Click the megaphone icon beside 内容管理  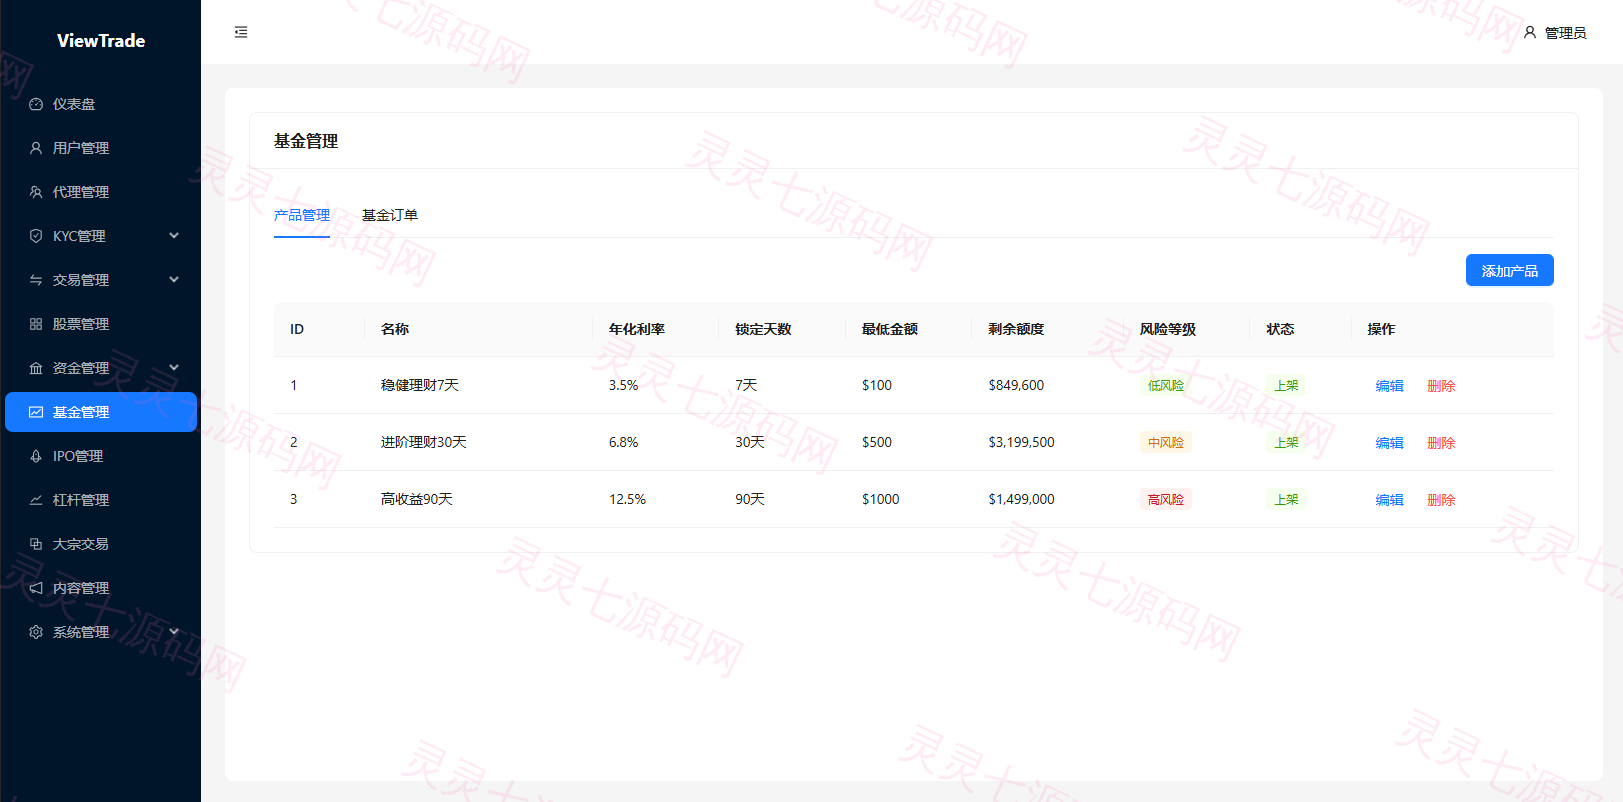(36, 588)
